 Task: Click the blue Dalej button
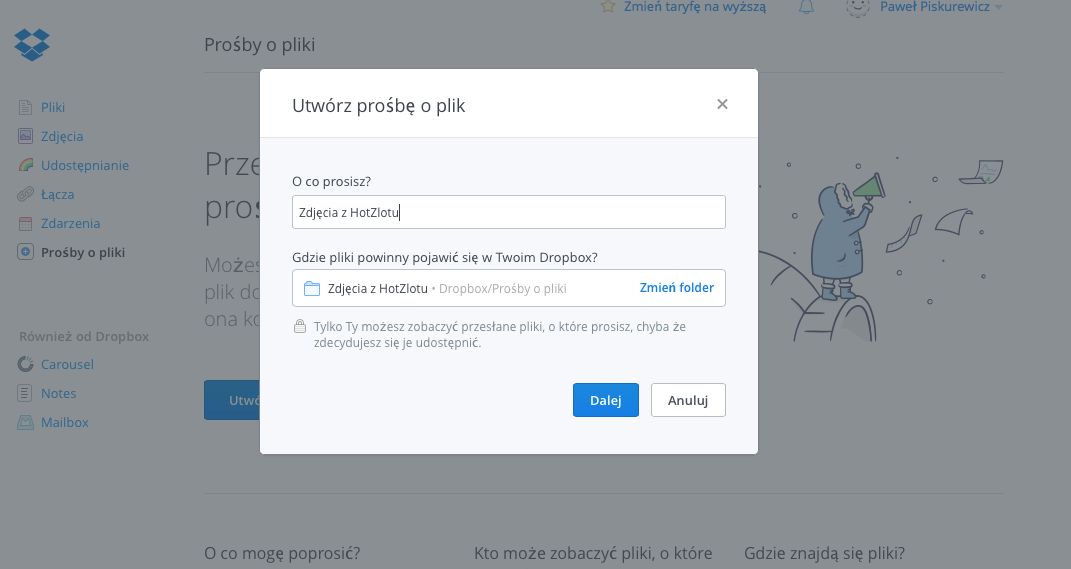(x=606, y=400)
